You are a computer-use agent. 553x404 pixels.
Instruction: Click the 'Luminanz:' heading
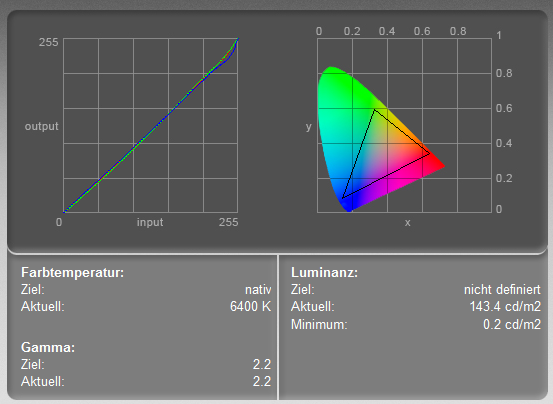[324, 273]
